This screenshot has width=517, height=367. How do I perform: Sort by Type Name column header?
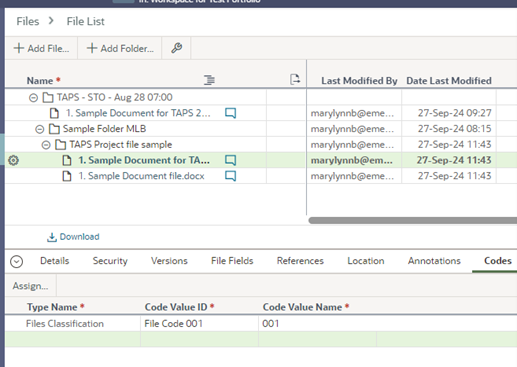pyautogui.click(x=52, y=307)
